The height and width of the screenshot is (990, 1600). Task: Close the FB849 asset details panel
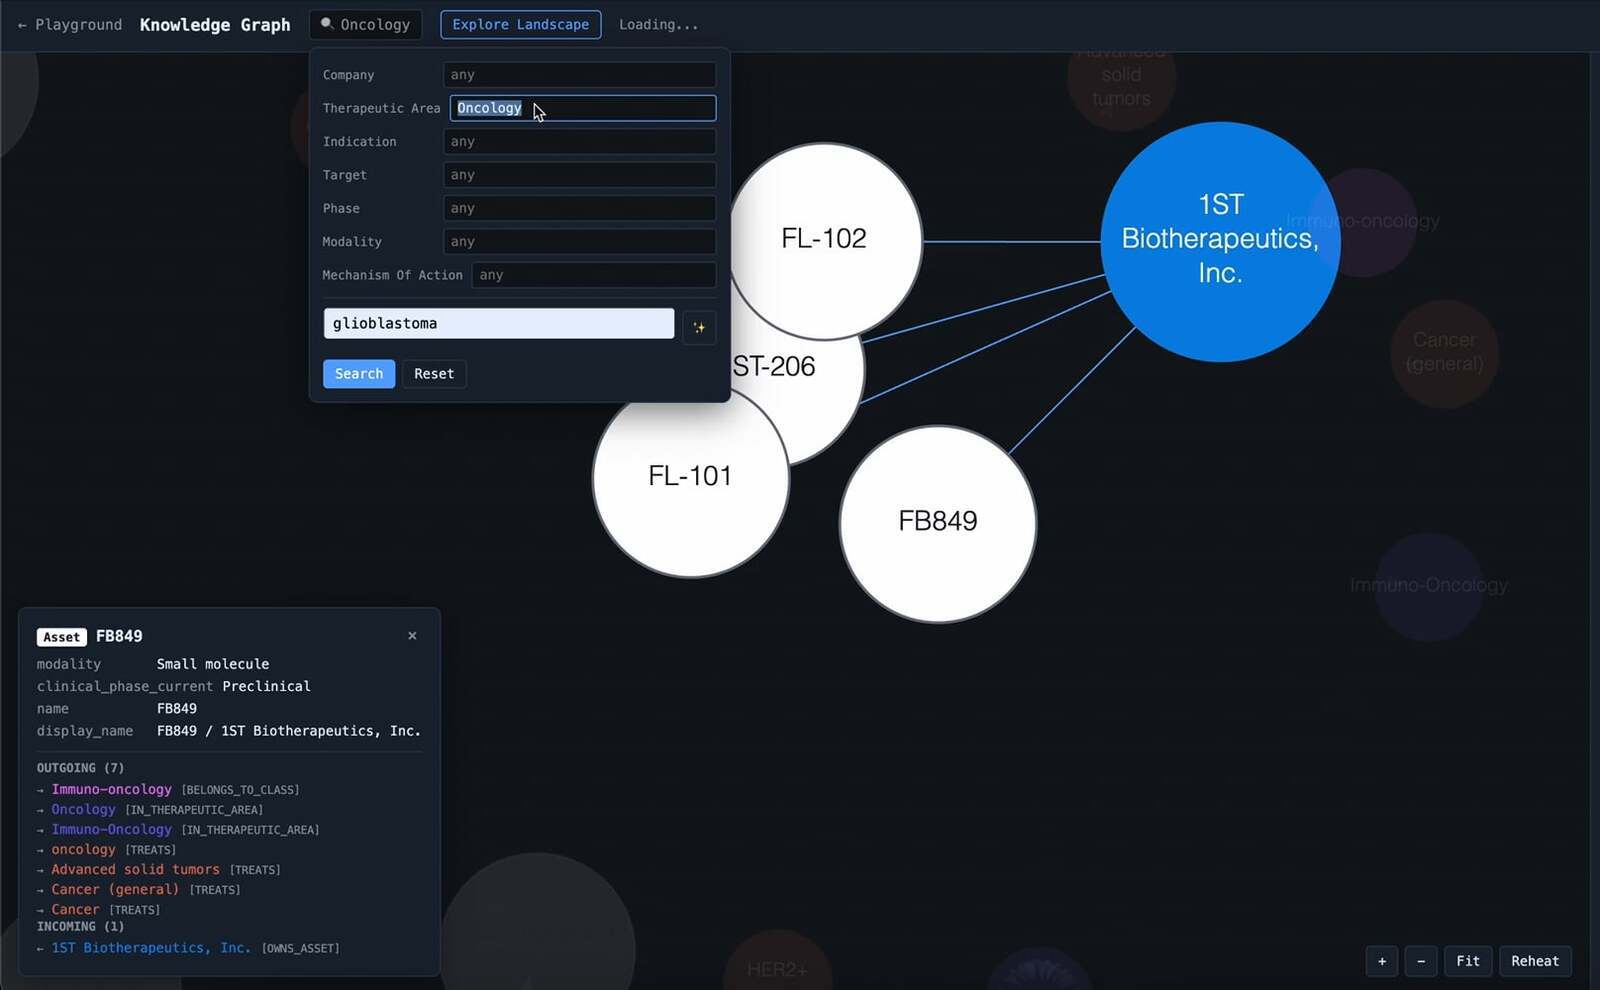[412, 636]
